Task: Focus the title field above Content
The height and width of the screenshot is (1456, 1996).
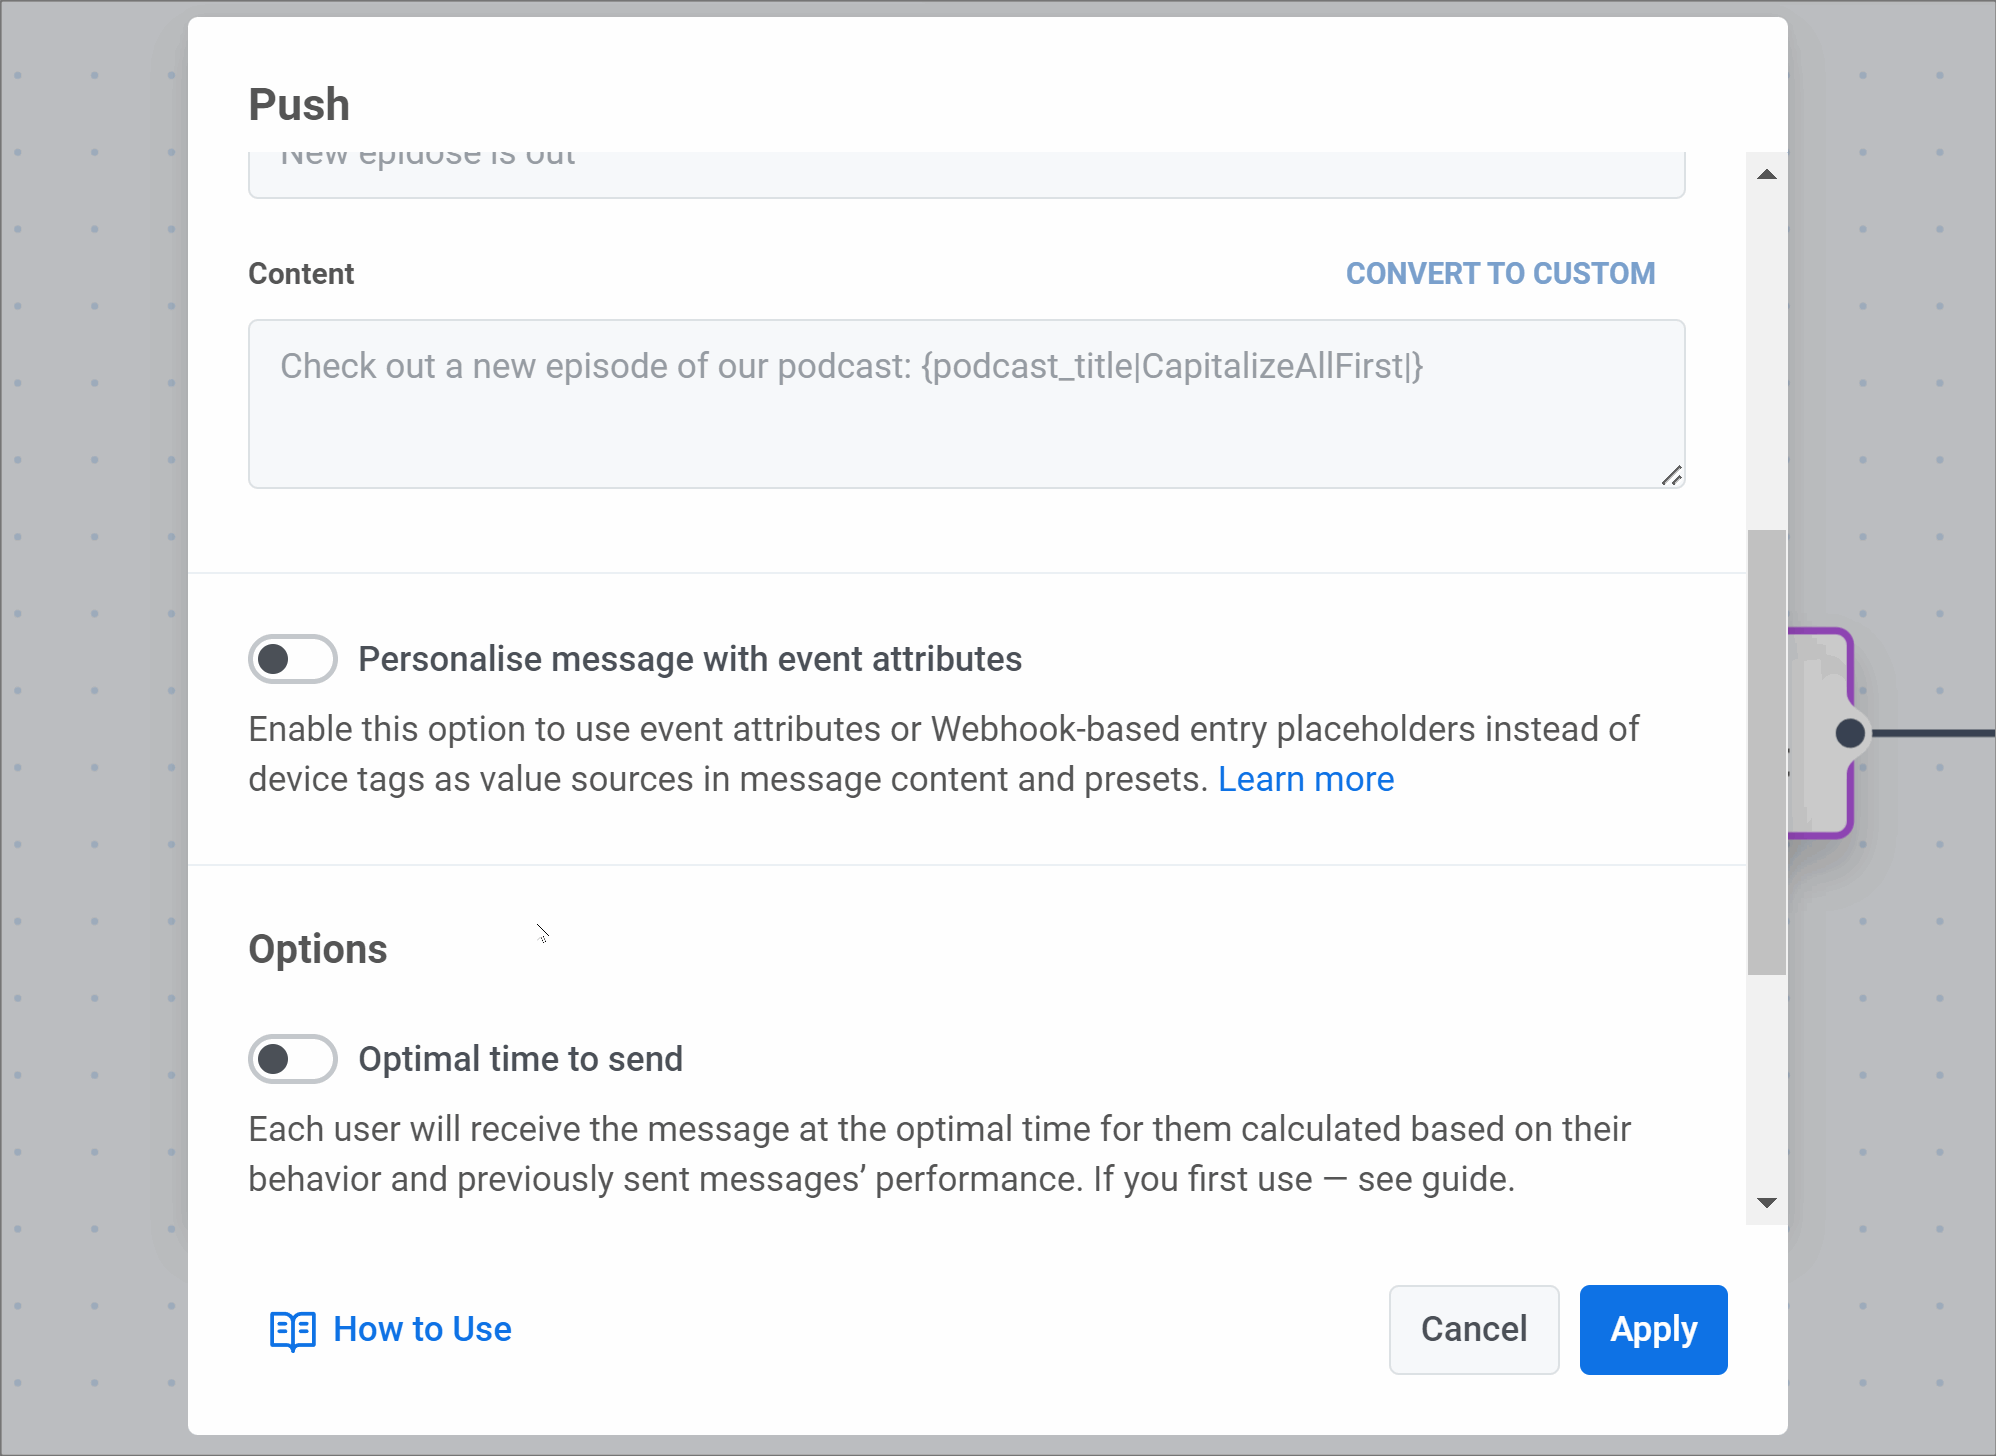Action: (x=966, y=172)
